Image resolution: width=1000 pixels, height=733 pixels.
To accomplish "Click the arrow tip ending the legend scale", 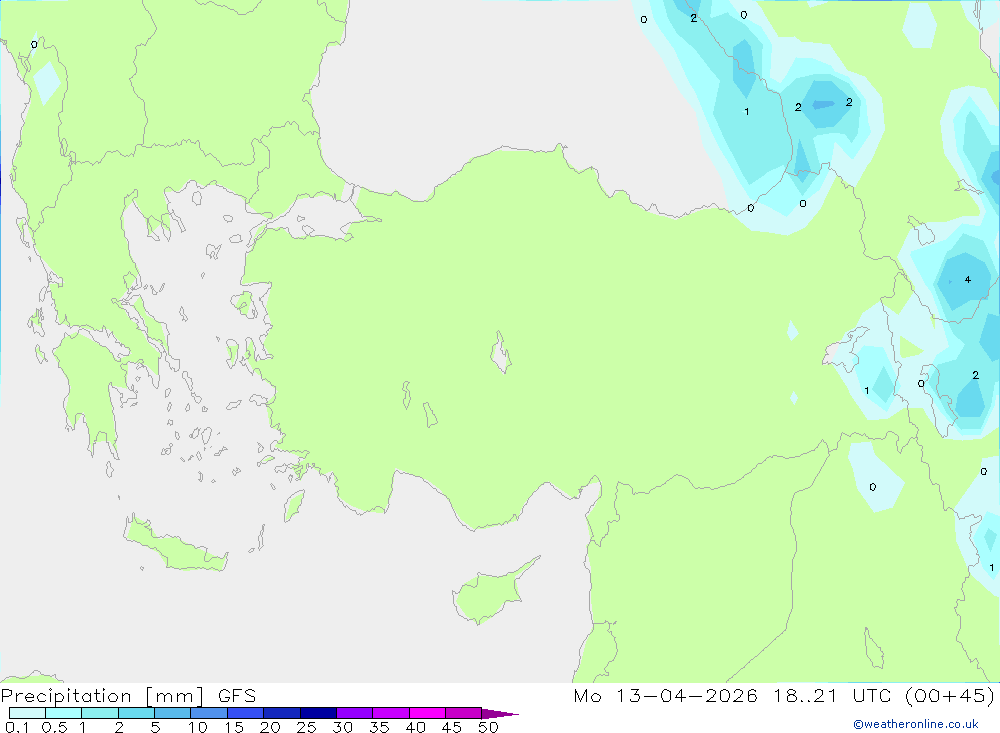I will pyautogui.click(x=501, y=714).
